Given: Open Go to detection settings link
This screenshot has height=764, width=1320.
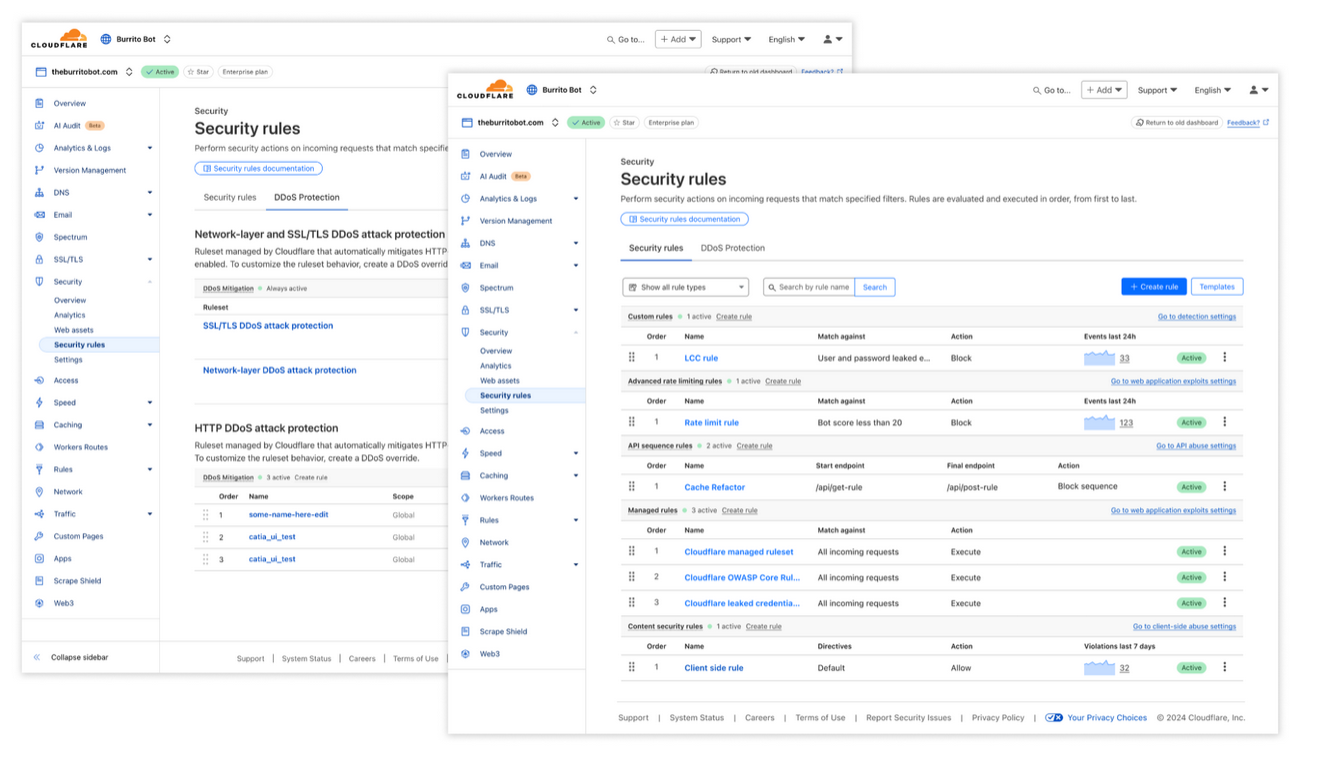Looking at the screenshot, I should pos(1197,316).
